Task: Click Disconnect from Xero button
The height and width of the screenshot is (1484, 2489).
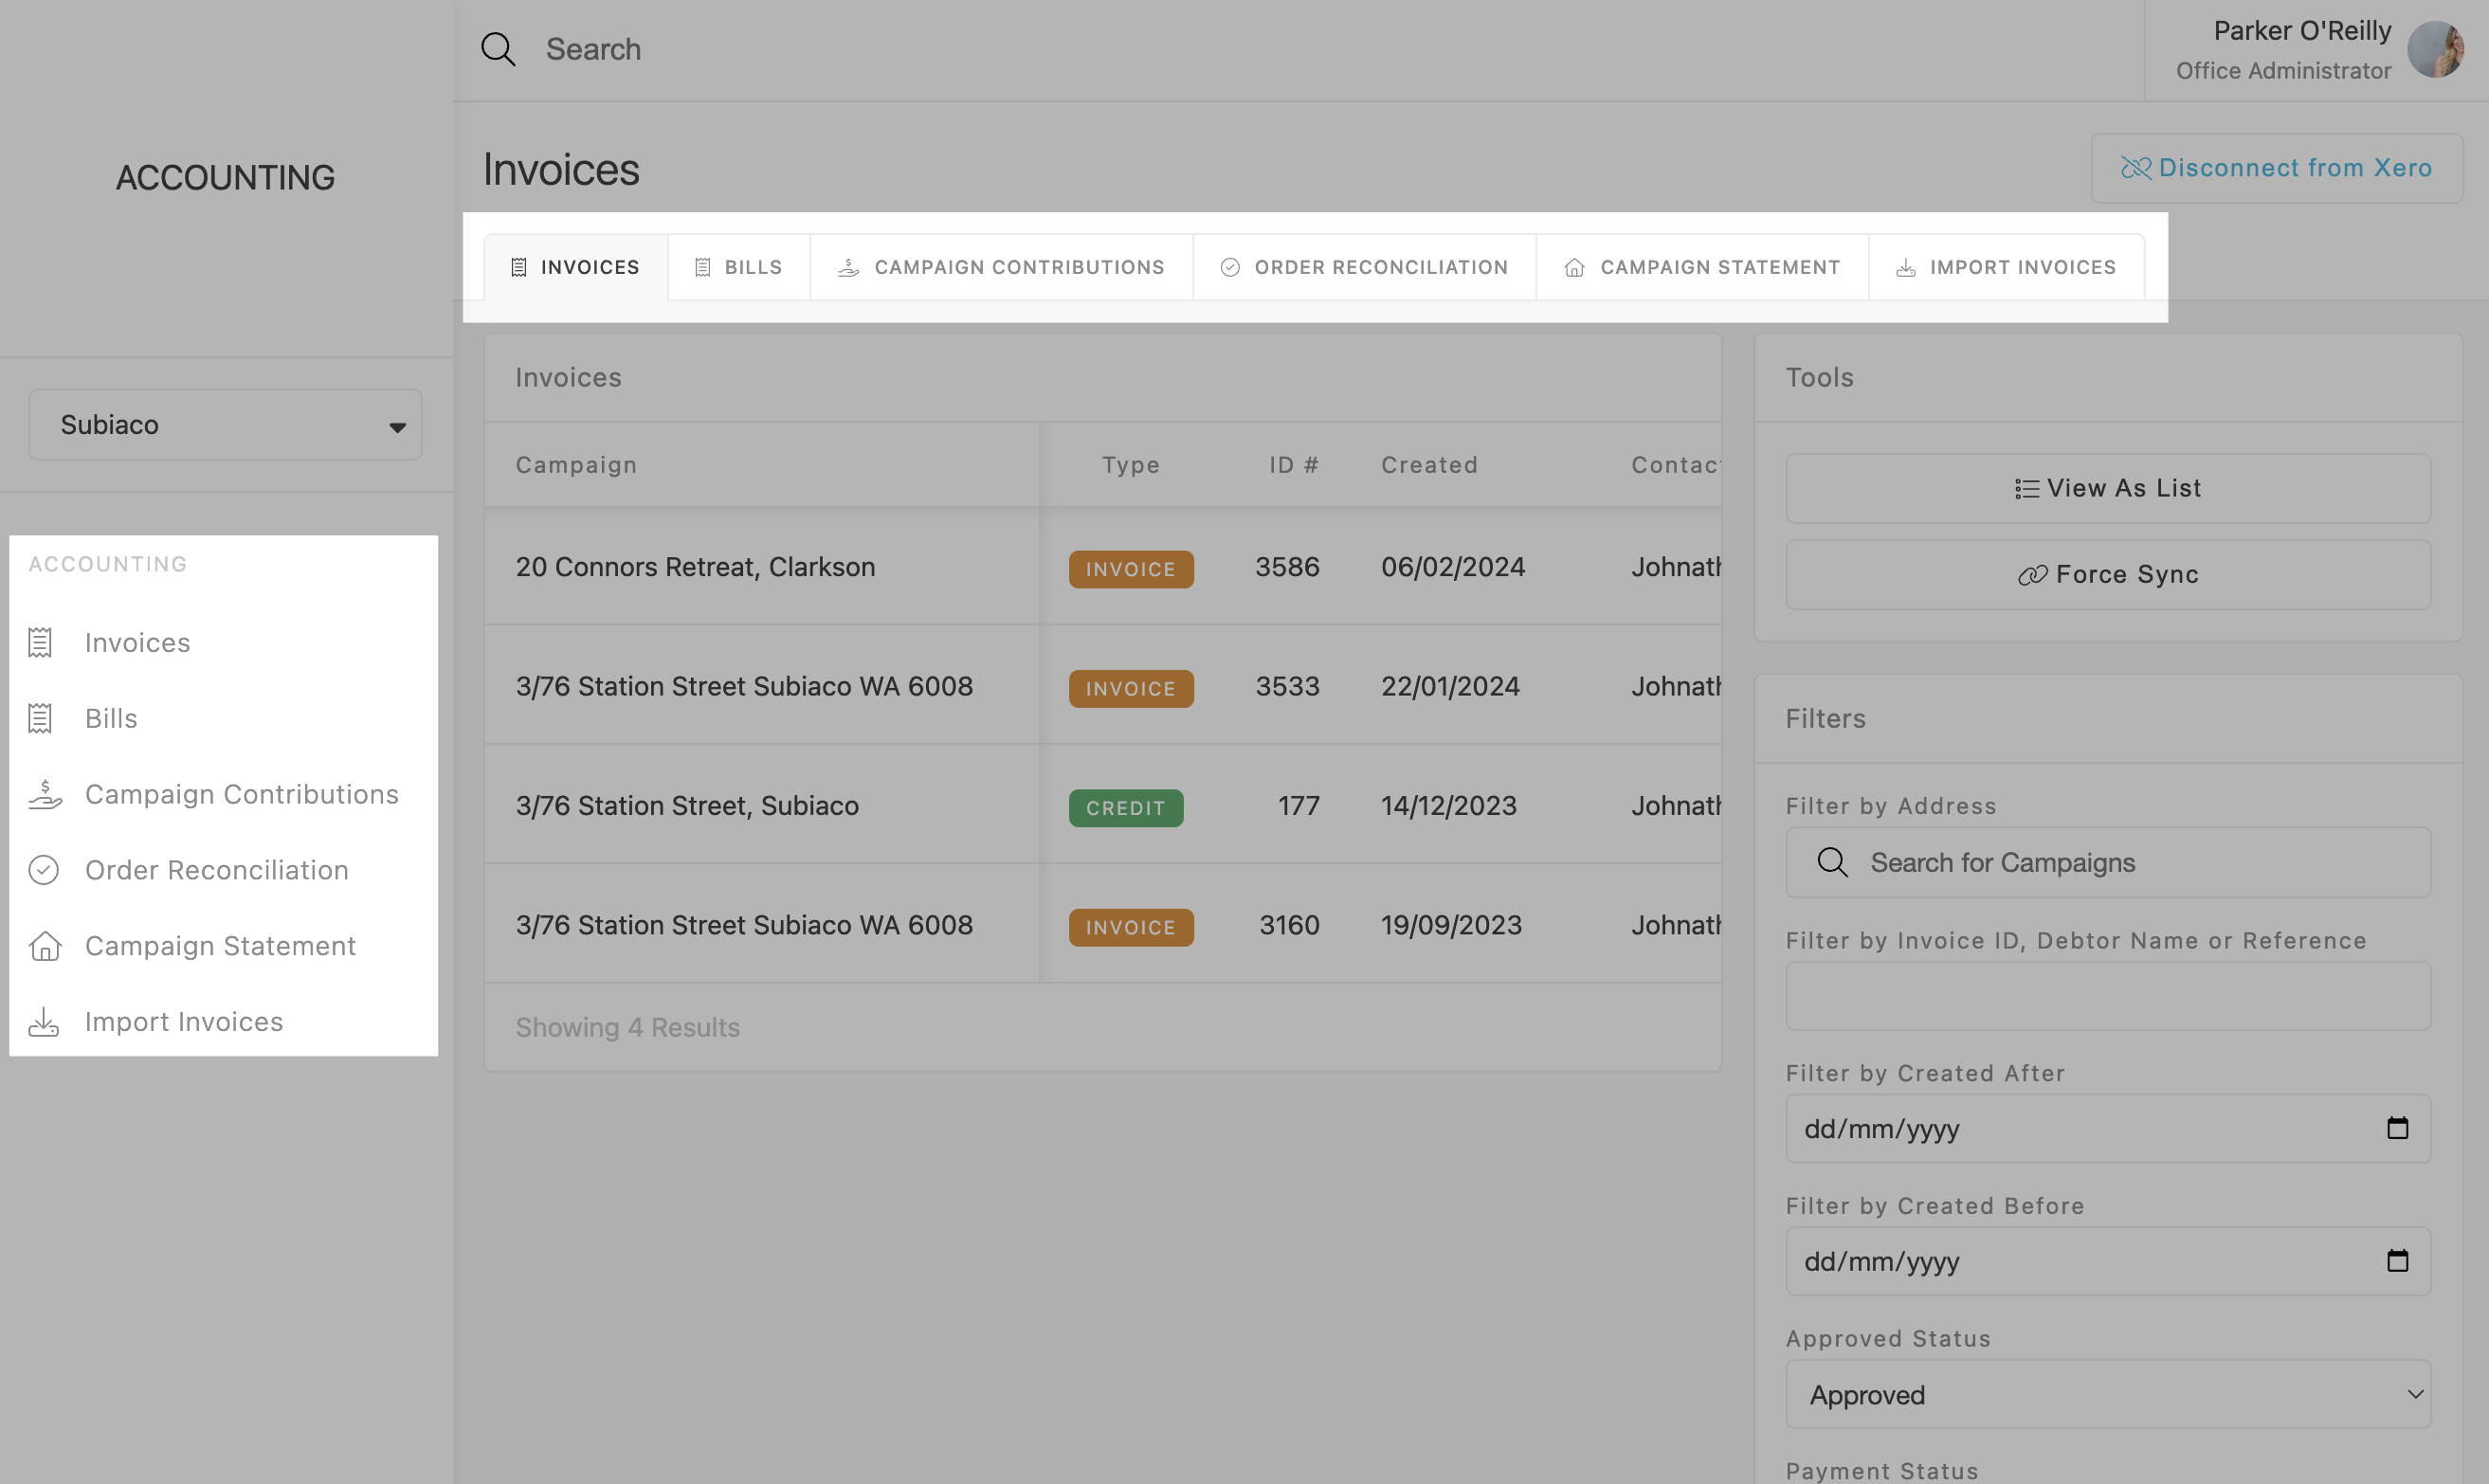Action: point(2276,168)
